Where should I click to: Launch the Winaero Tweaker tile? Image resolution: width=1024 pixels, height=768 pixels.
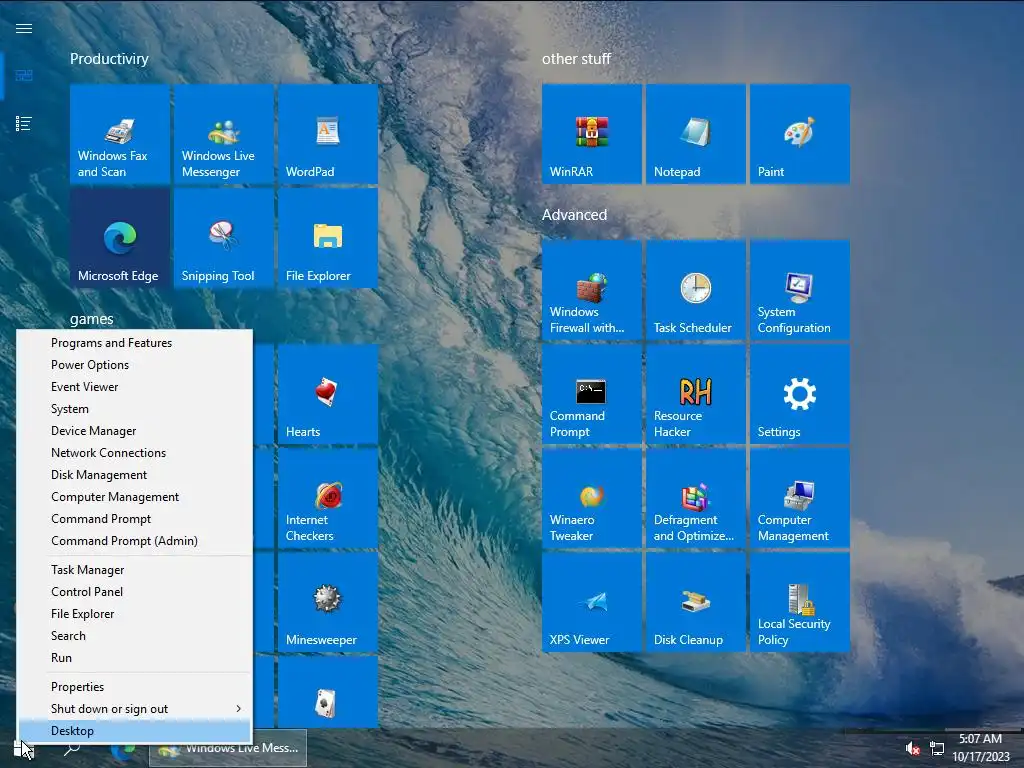pyautogui.click(x=592, y=498)
